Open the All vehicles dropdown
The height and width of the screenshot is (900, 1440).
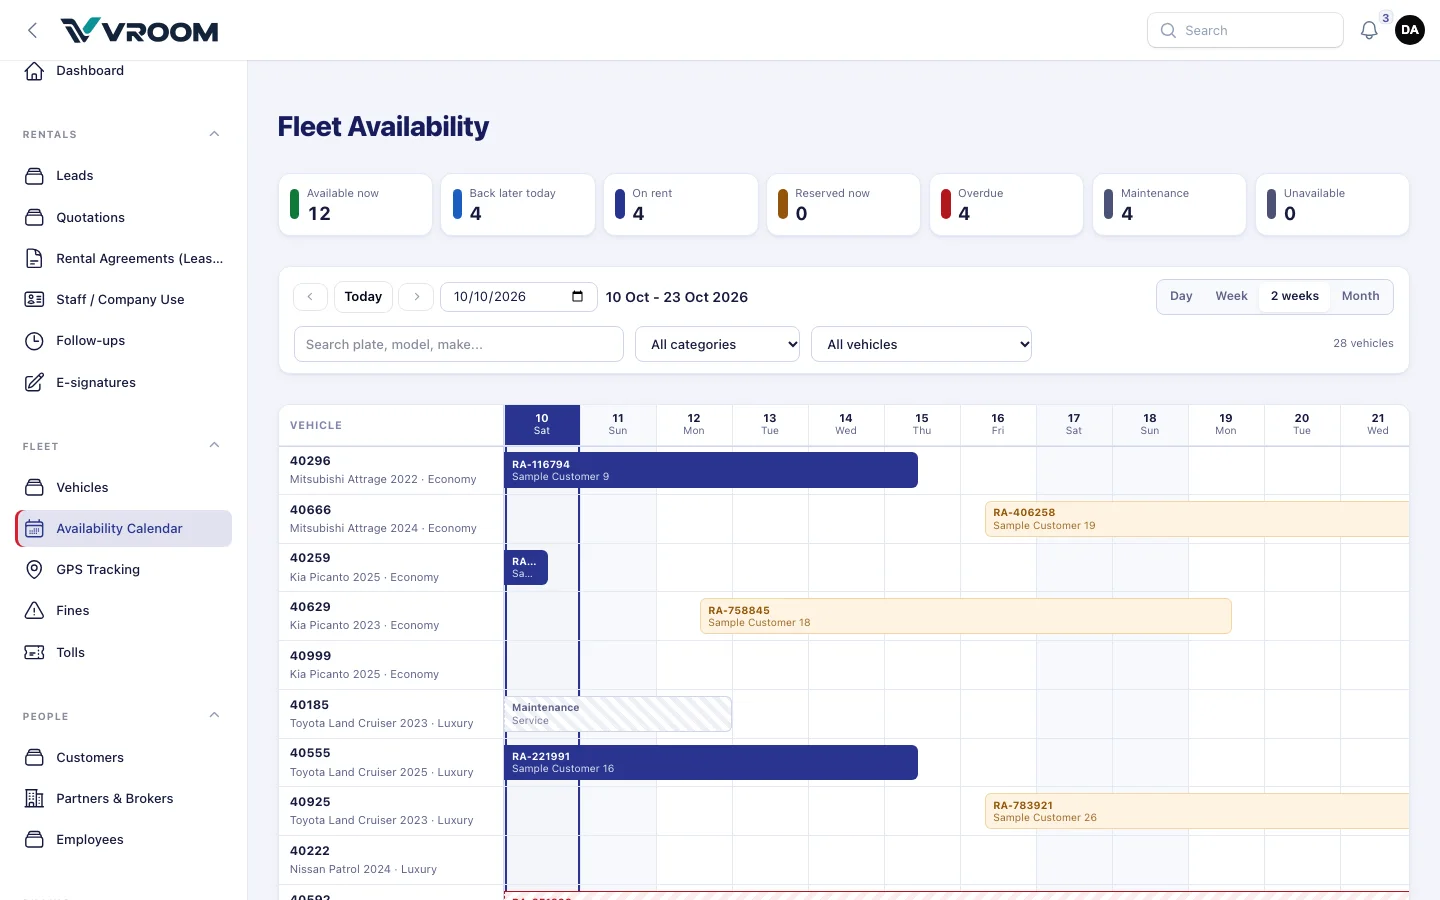pyautogui.click(x=922, y=344)
